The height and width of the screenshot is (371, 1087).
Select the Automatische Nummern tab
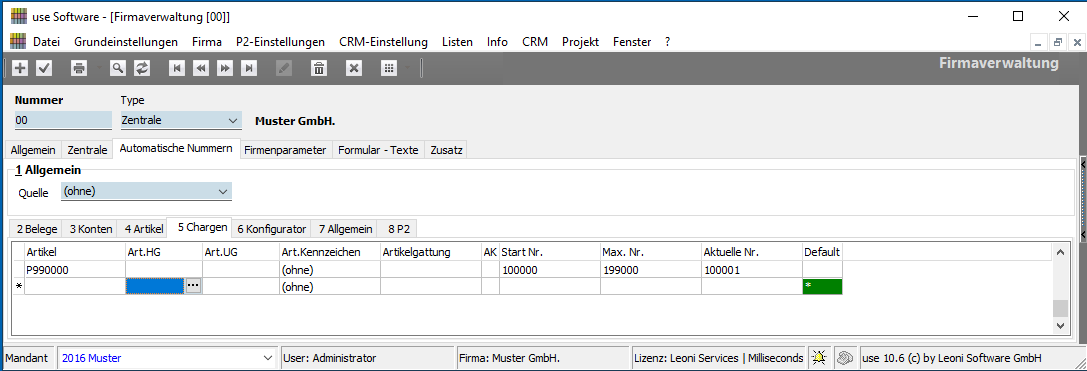click(x=176, y=148)
